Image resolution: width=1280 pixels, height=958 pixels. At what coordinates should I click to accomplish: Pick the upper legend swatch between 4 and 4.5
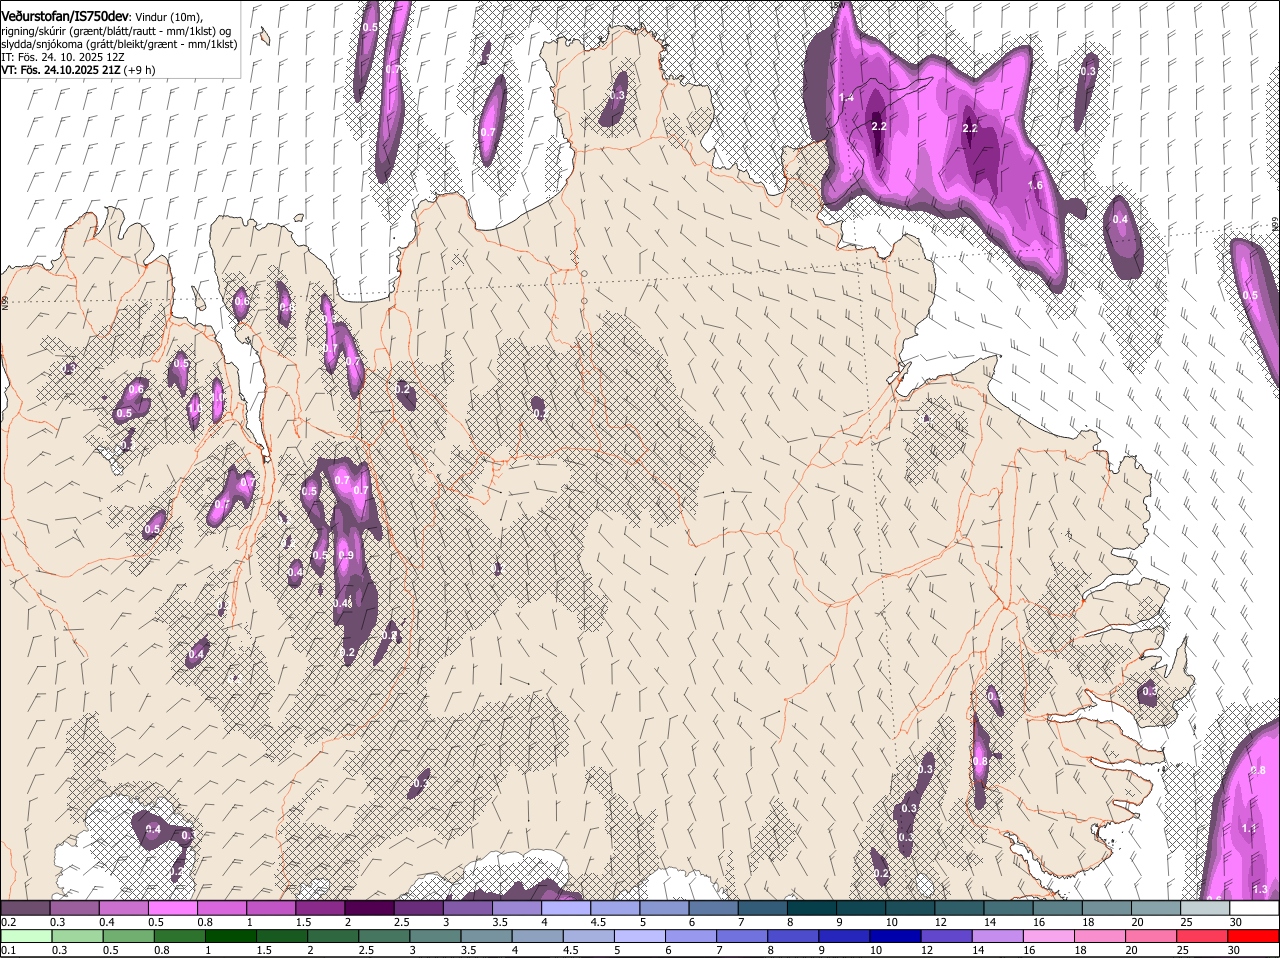click(567, 907)
